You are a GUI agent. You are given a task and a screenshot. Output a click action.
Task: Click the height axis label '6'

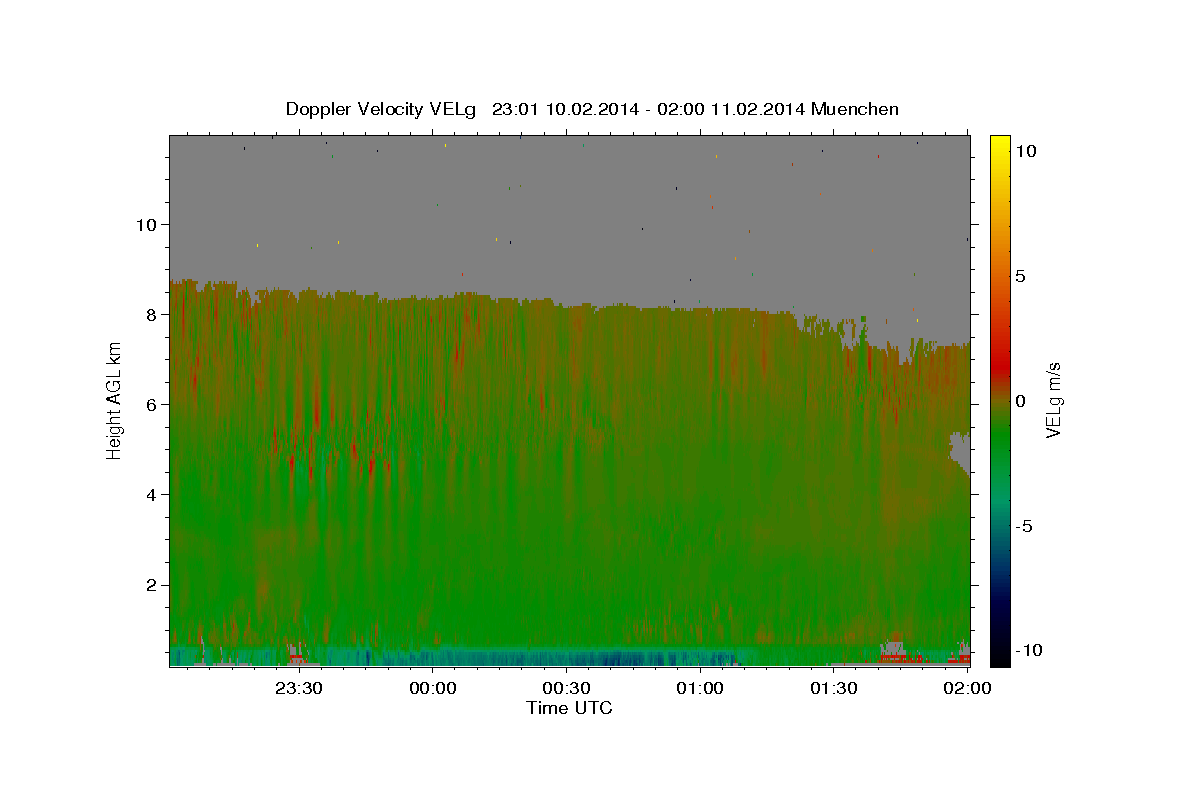tap(151, 404)
